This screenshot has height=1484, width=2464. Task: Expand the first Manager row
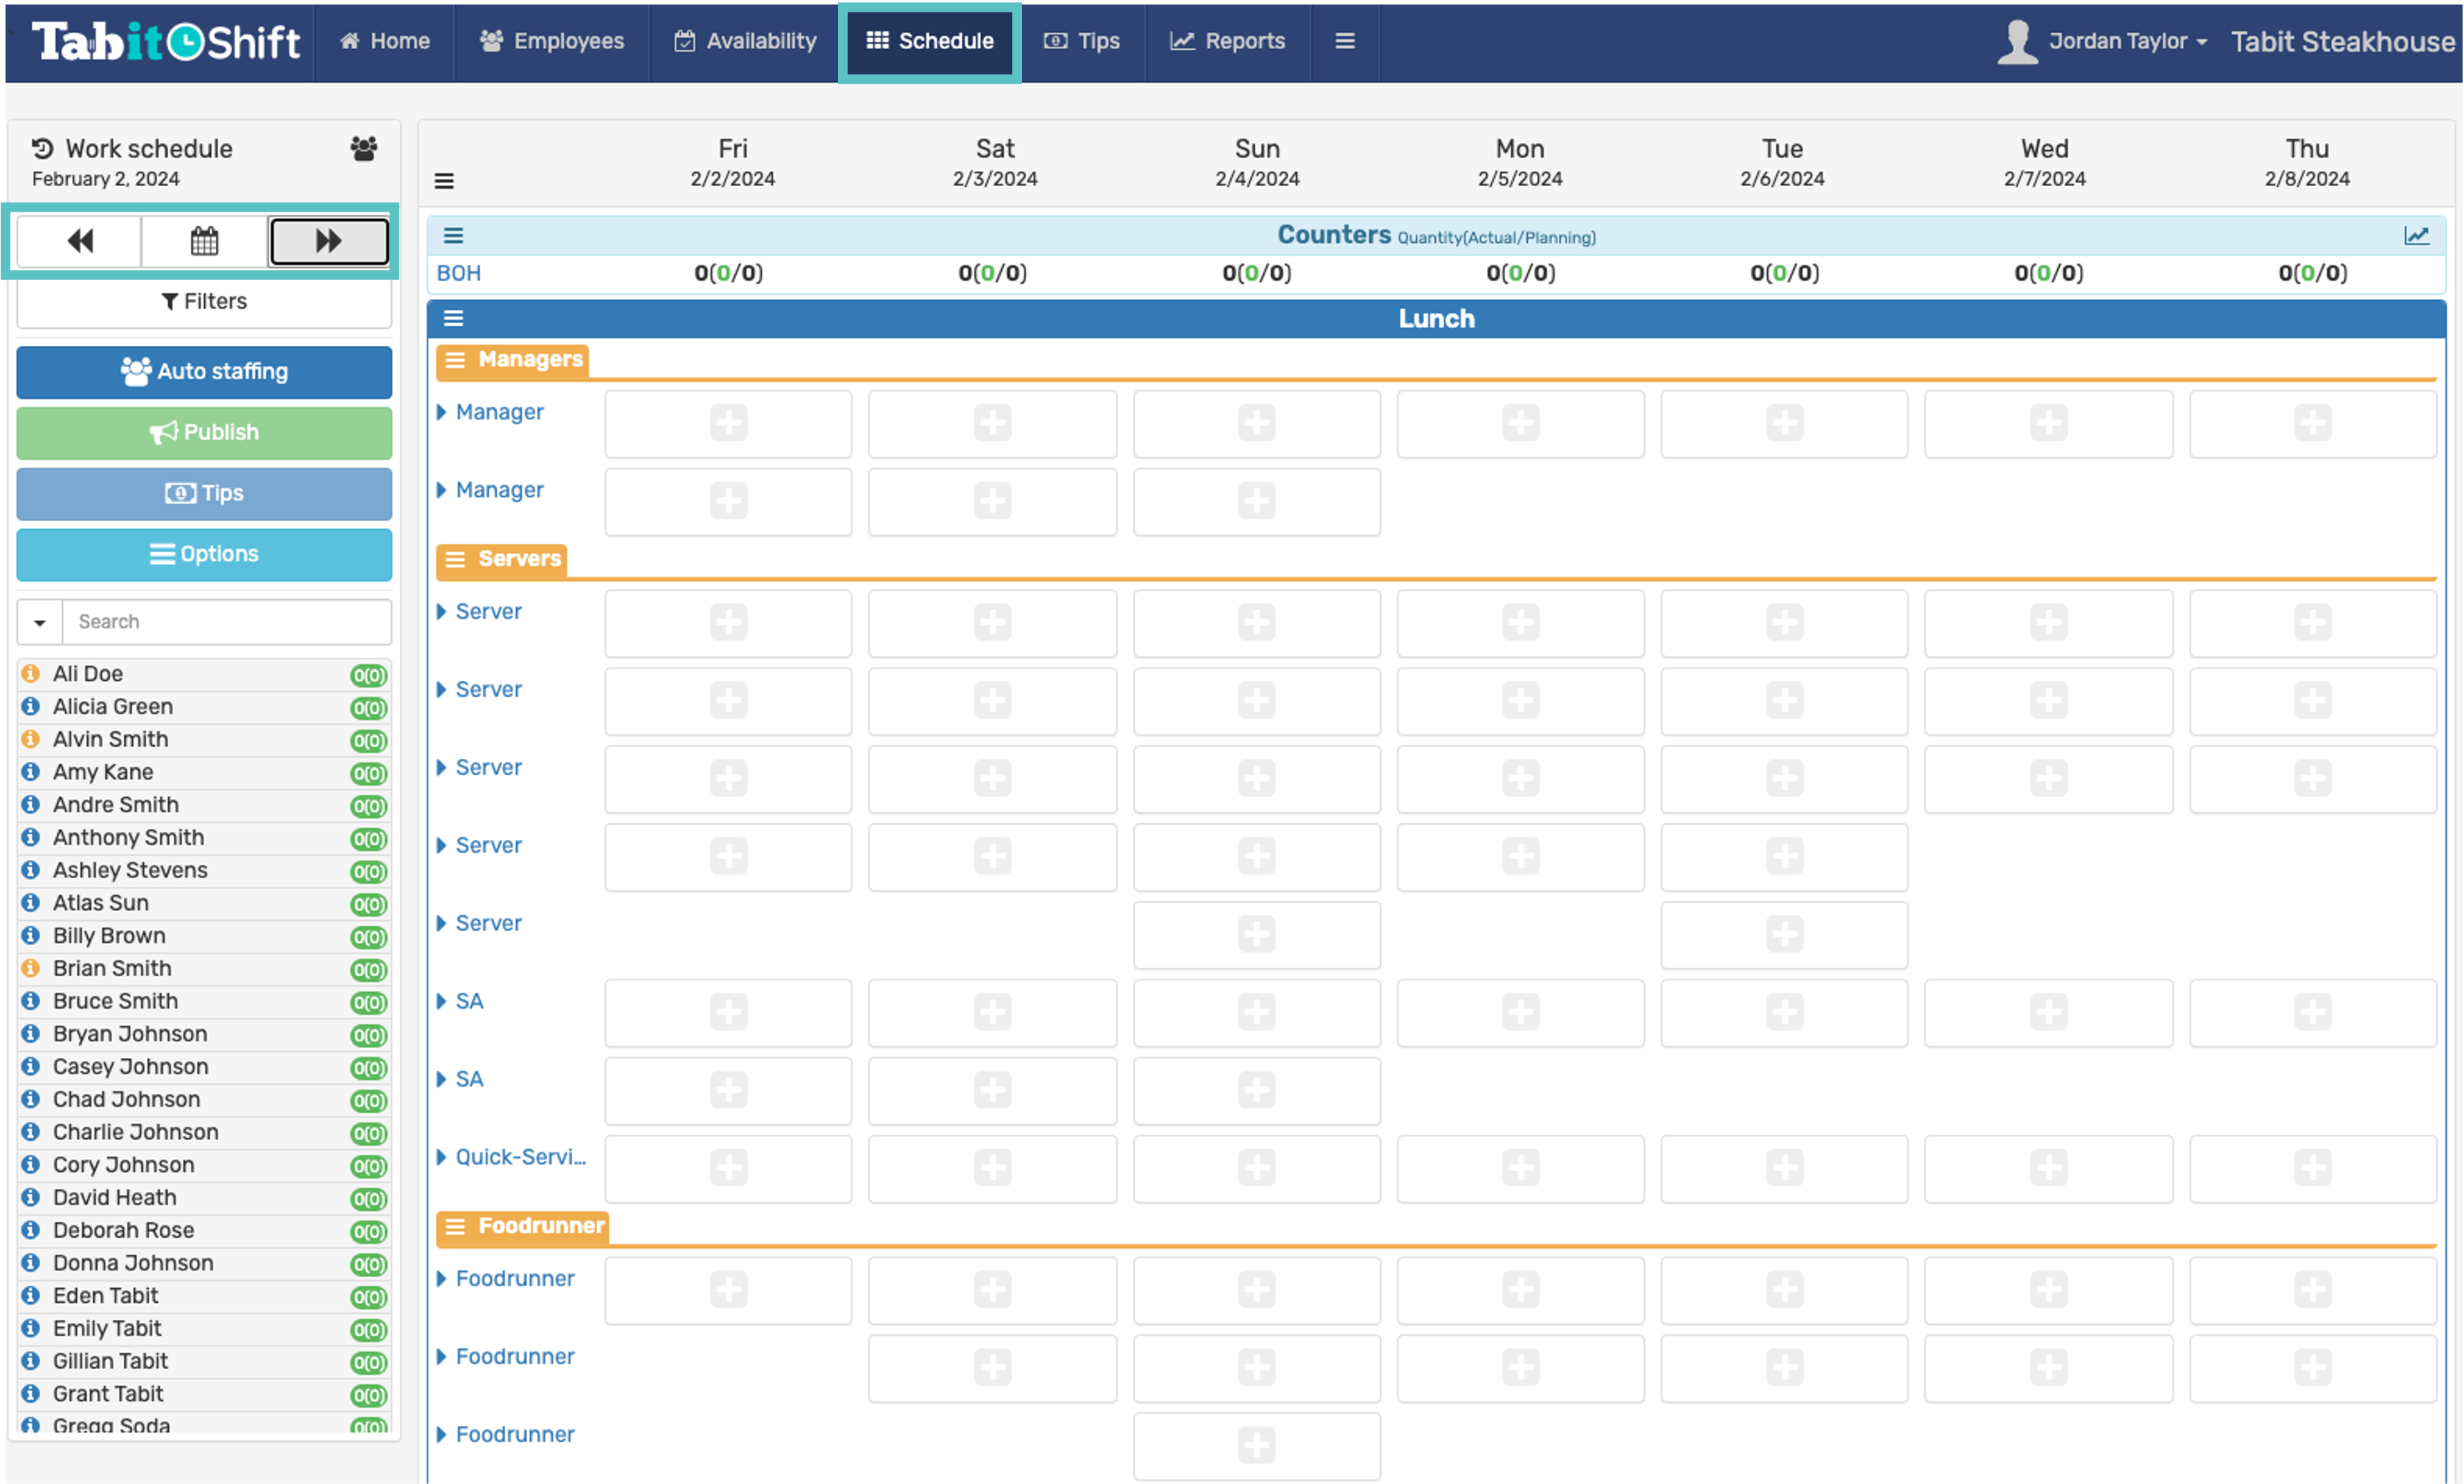(441, 412)
